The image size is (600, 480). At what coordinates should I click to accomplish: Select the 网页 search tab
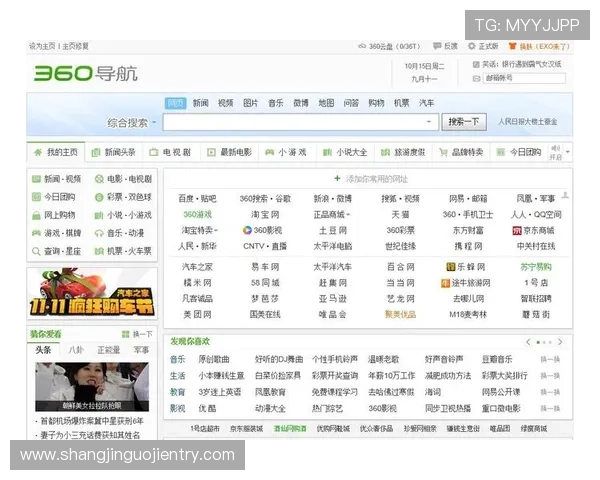[x=176, y=103]
